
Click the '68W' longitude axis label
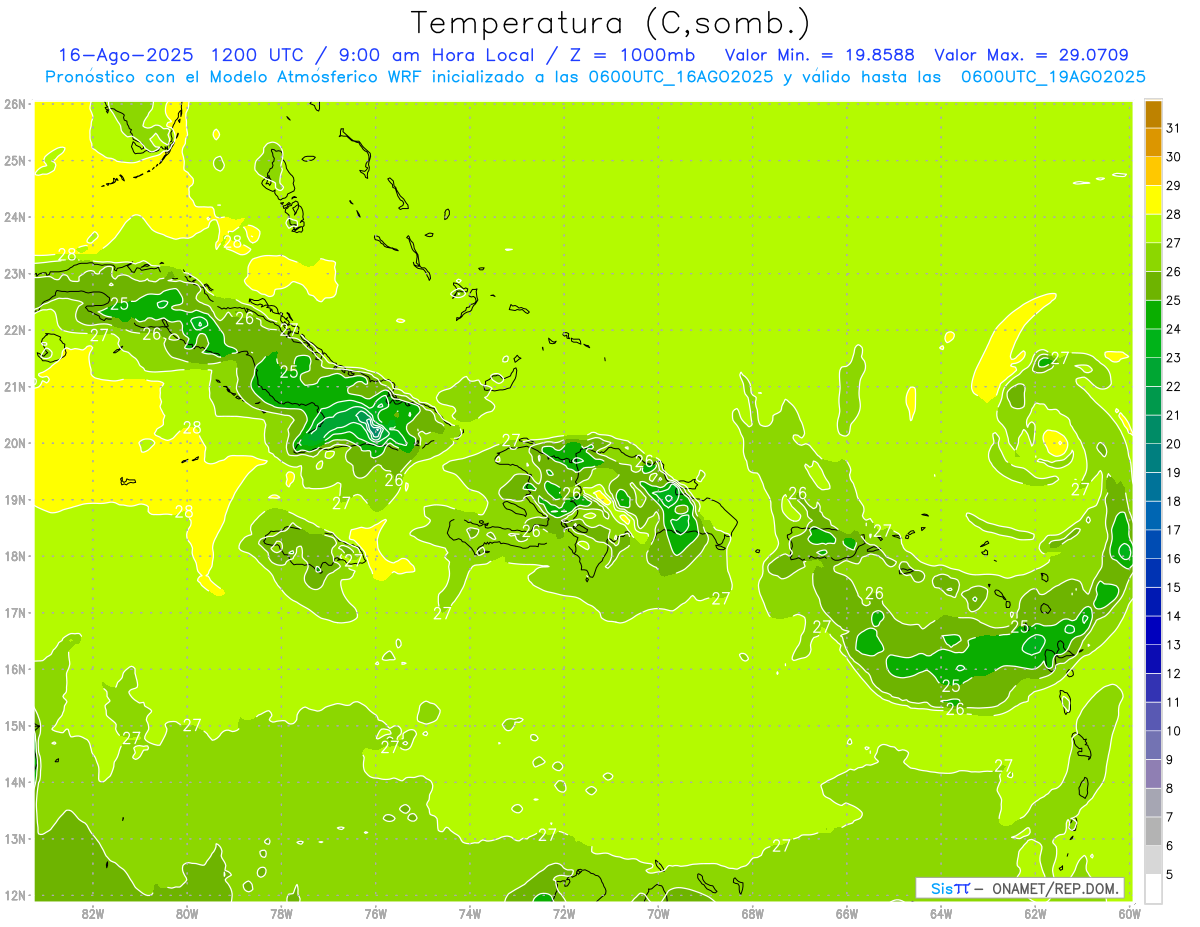point(753,912)
